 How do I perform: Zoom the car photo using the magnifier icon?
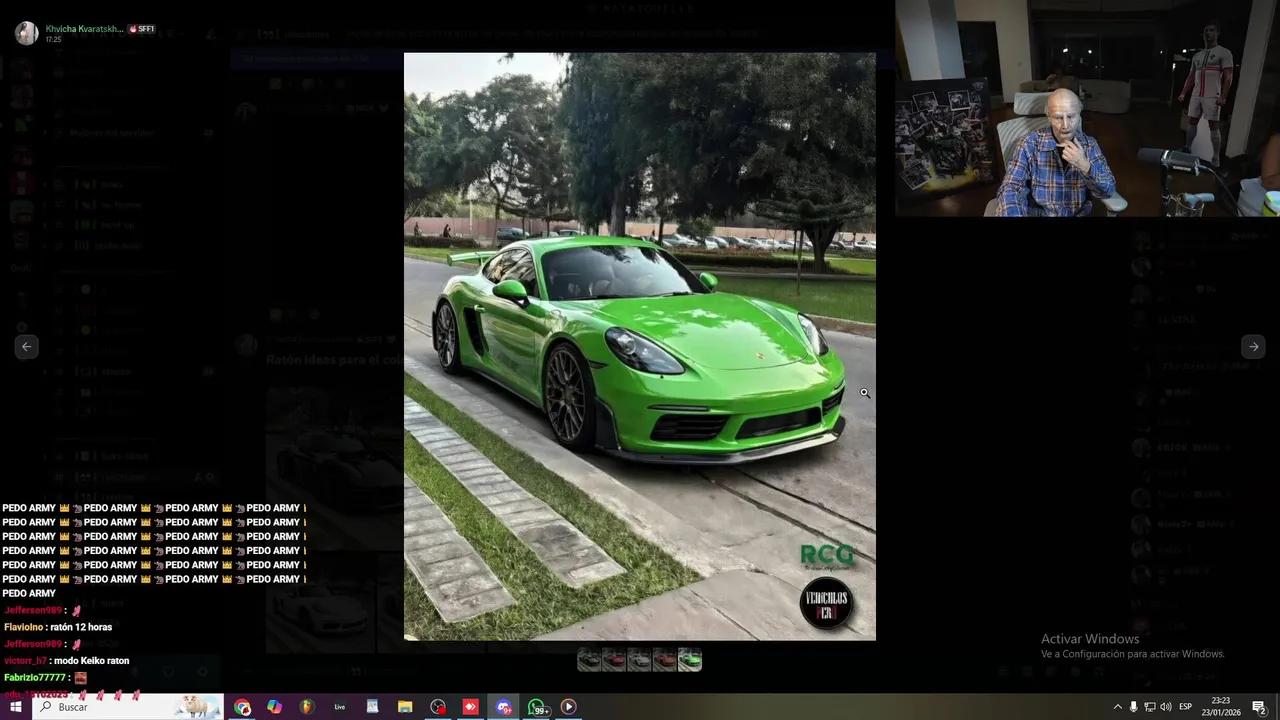(865, 393)
